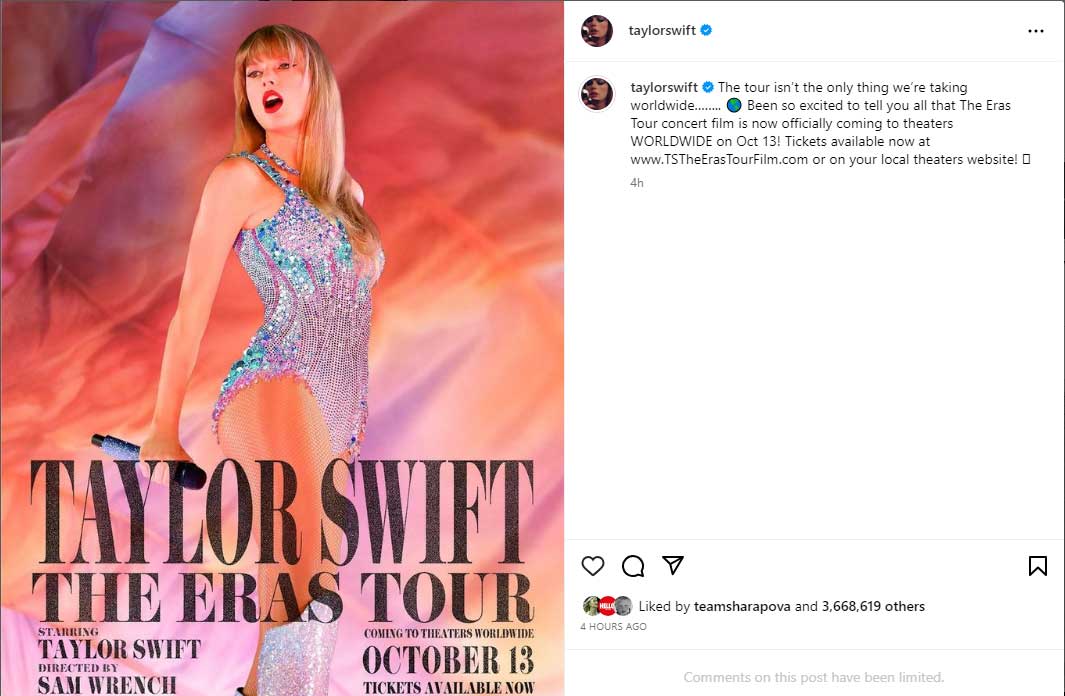
Task: Click the 4h timestamp under the caption
Action: [x=637, y=183]
